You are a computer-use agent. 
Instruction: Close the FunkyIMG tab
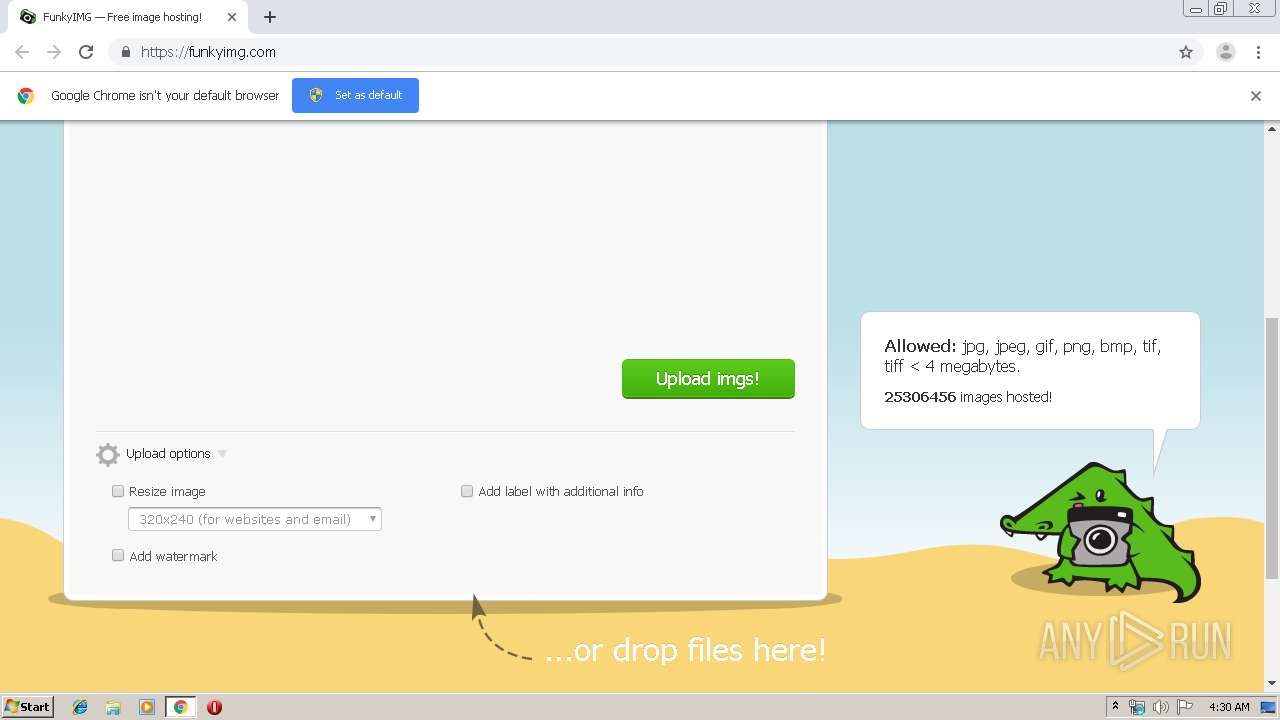(232, 17)
